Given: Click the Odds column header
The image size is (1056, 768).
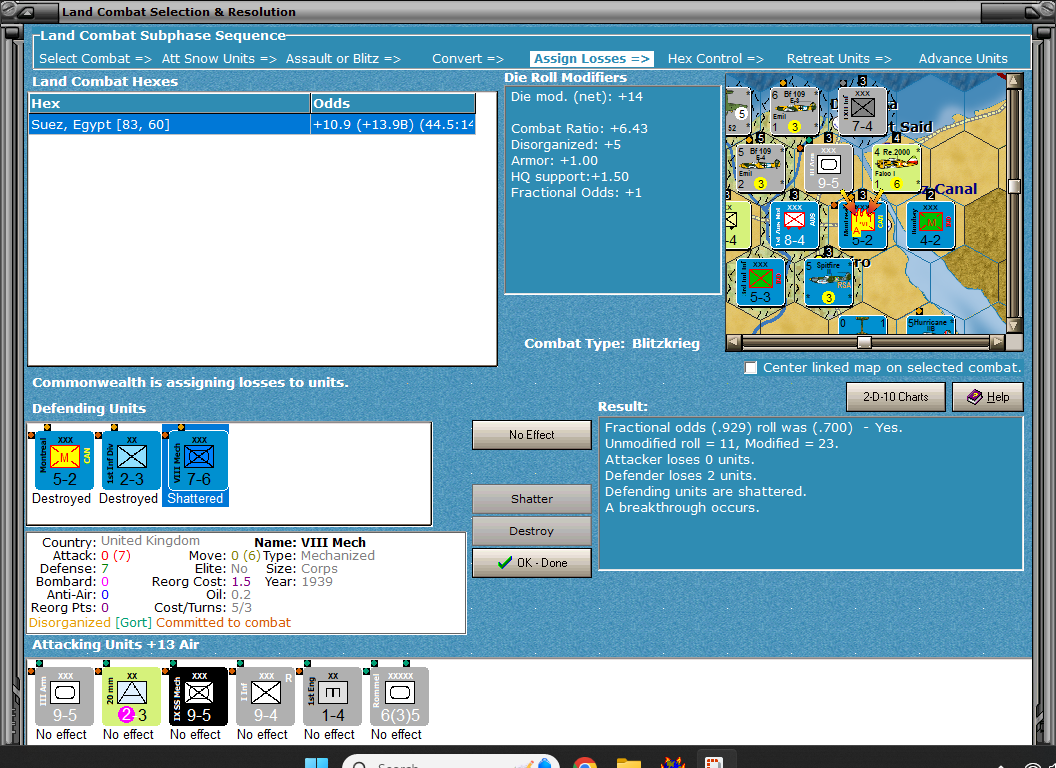Looking at the screenshot, I should [393, 103].
